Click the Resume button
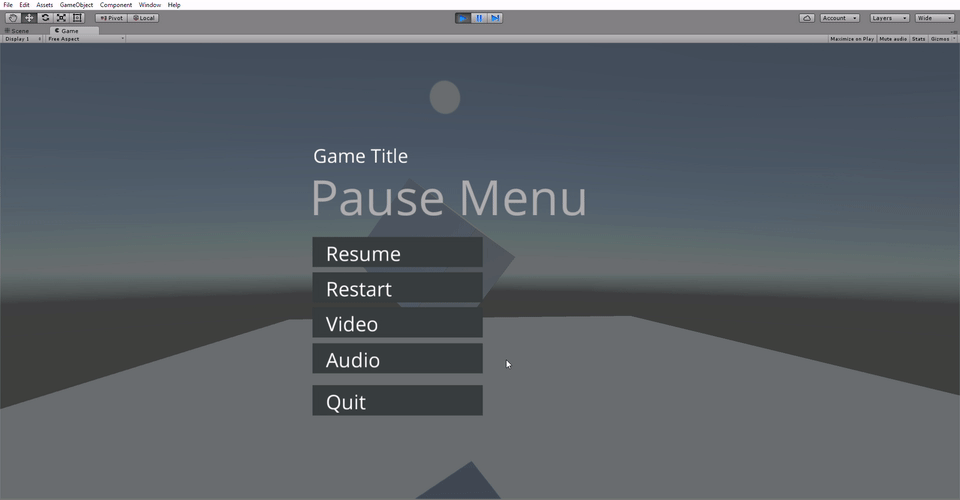 (x=397, y=252)
